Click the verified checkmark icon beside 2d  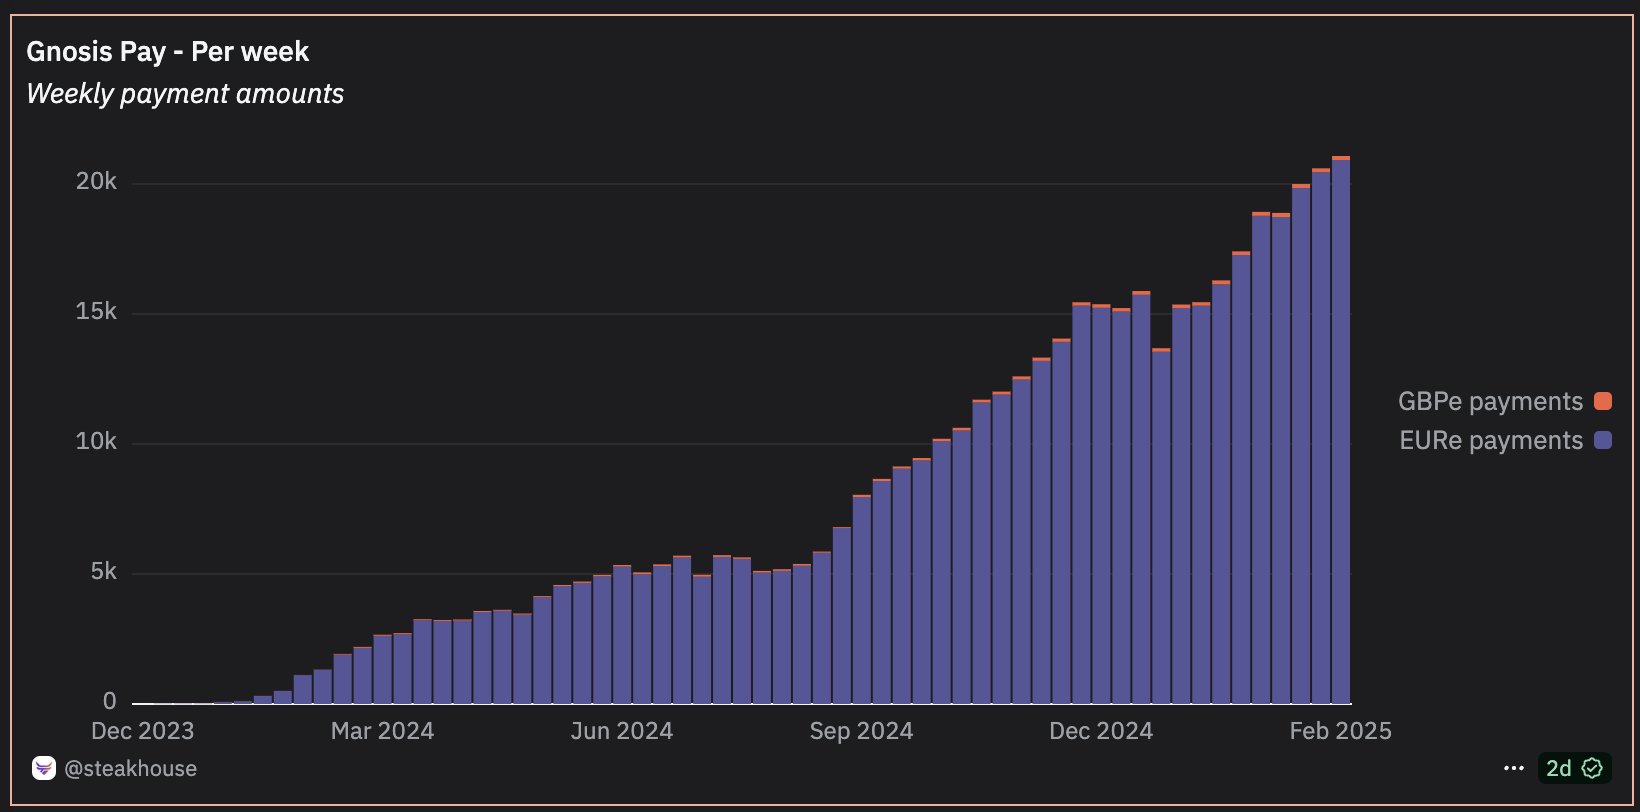(x=1592, y=768)
